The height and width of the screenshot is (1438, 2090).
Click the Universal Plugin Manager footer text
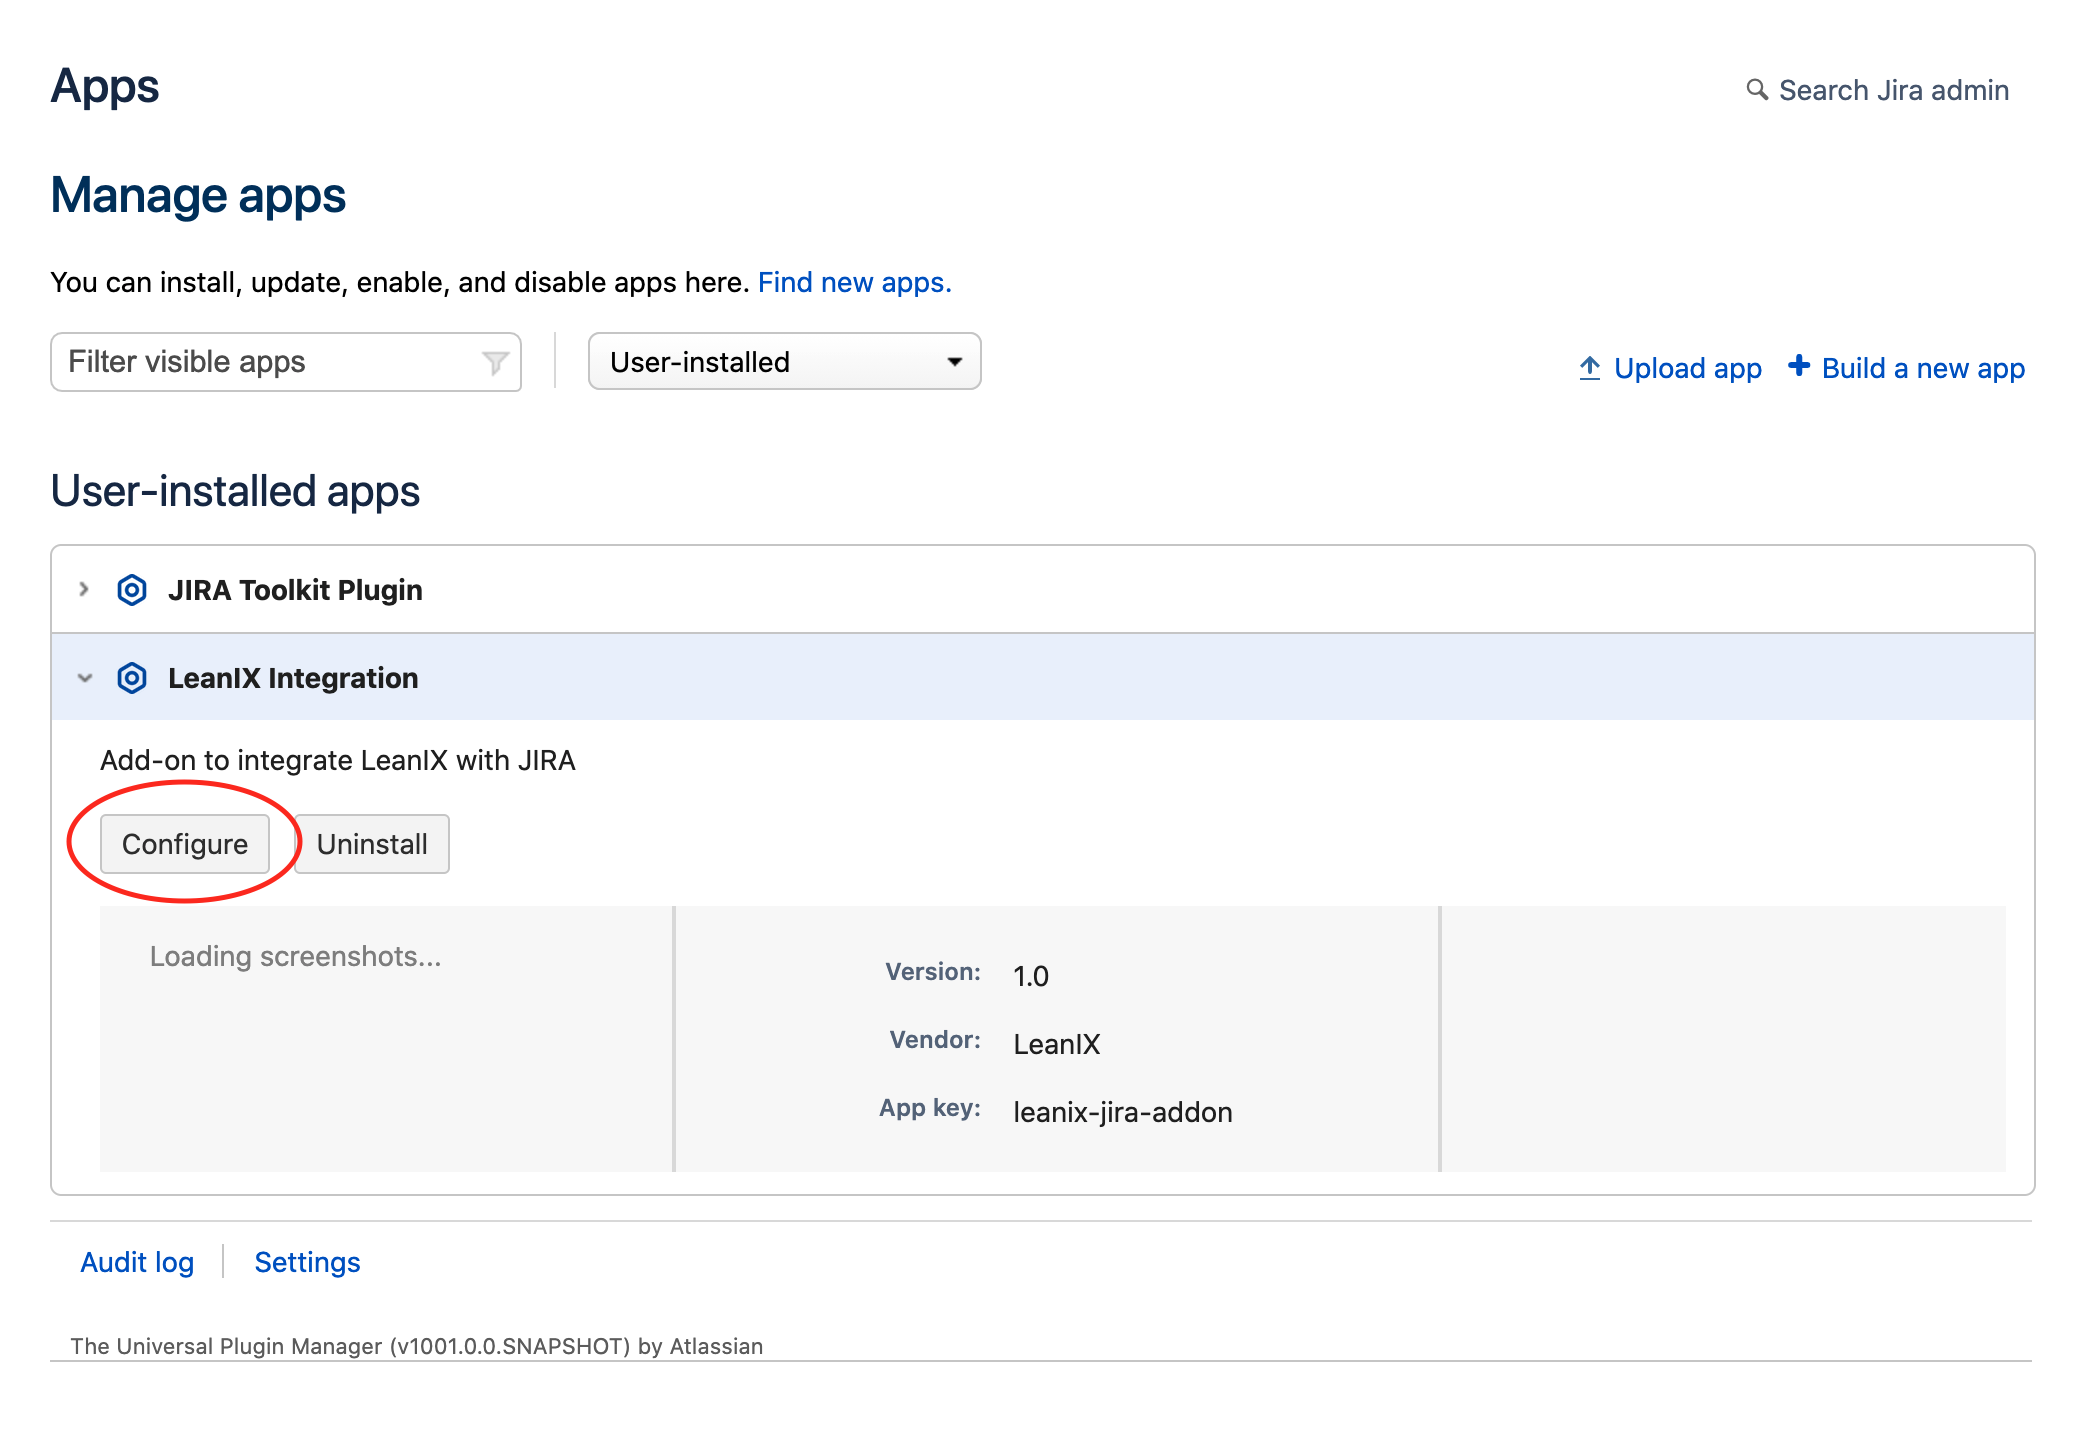(417, 1346)
